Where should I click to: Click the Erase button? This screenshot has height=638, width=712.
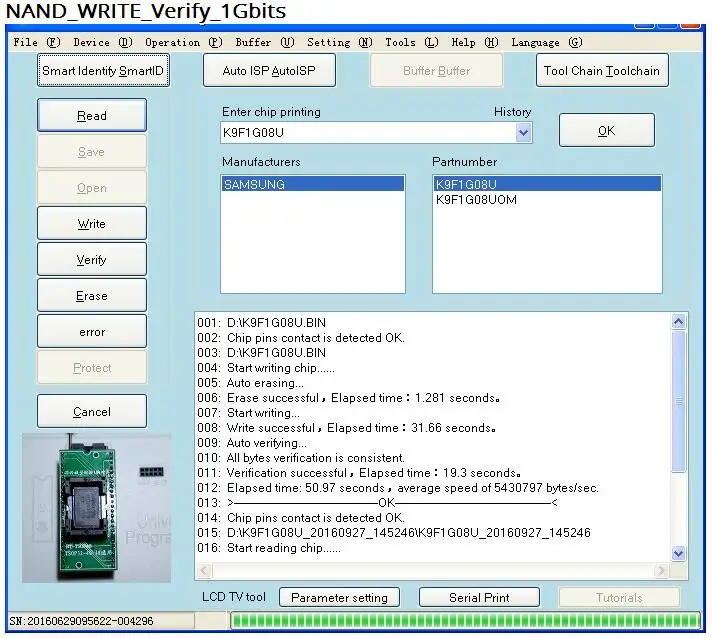pyautogui.click(x=92, y=296)
